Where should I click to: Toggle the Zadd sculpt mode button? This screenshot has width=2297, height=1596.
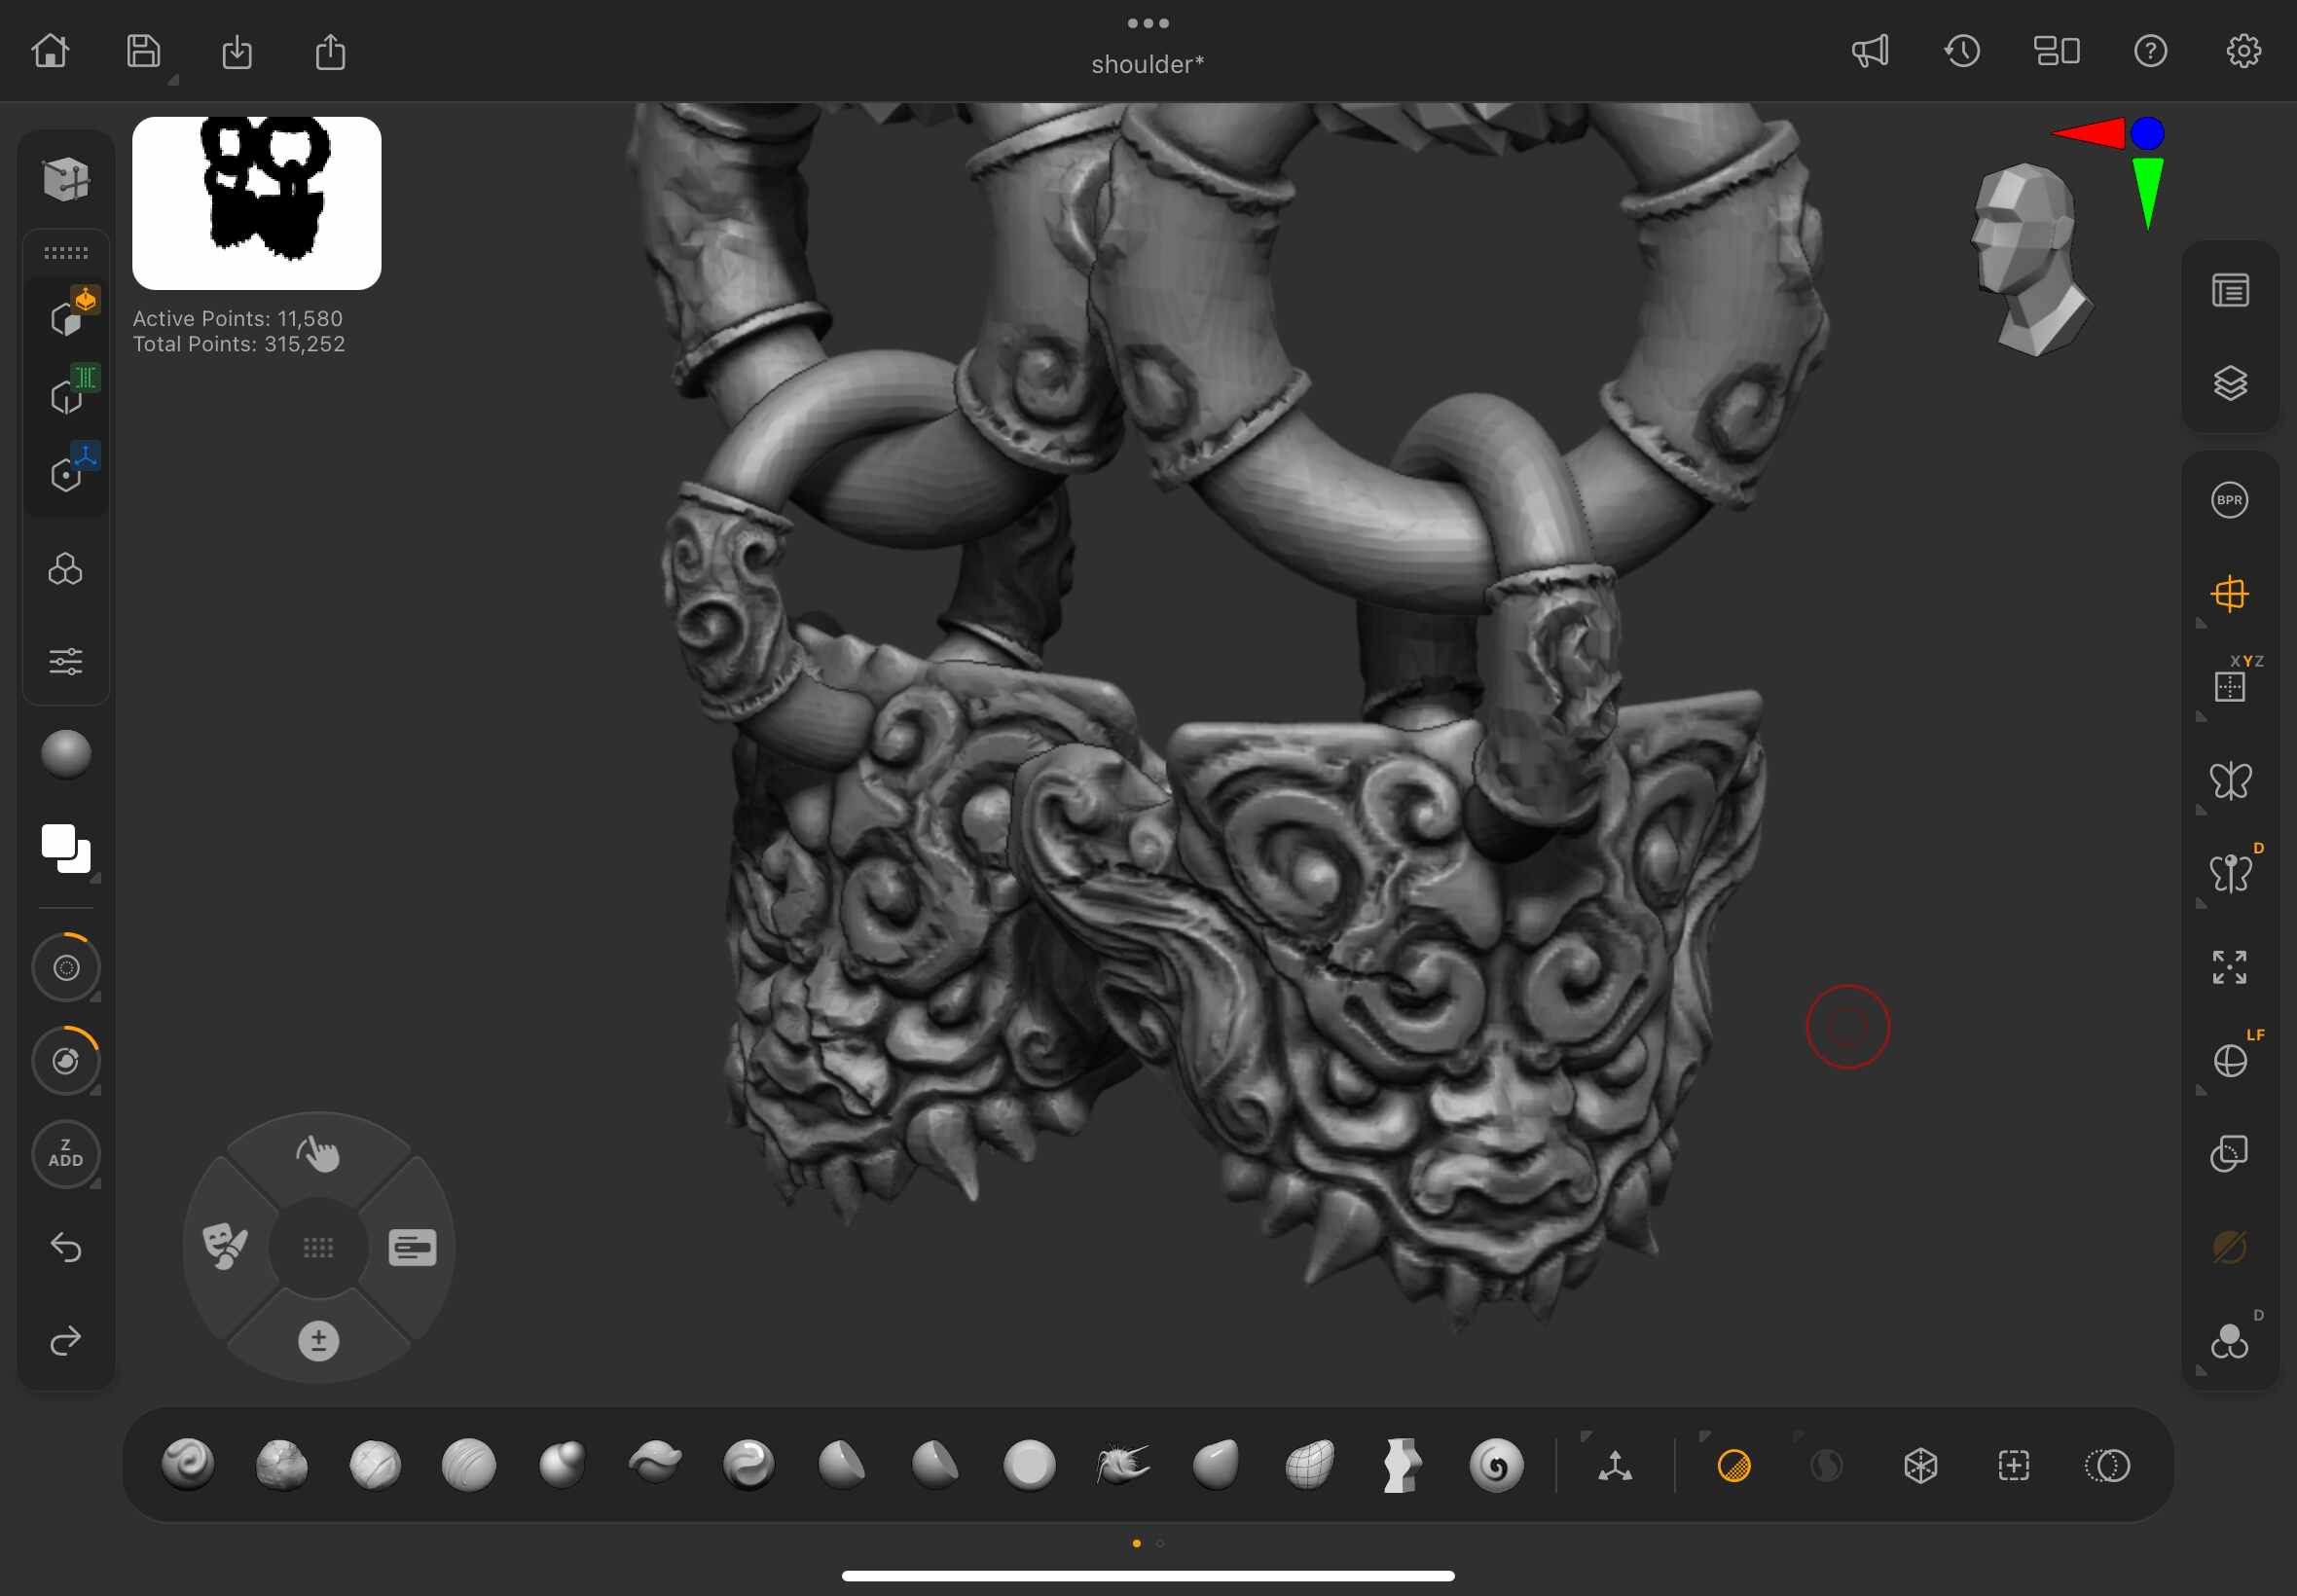[x=66, y=1153]
